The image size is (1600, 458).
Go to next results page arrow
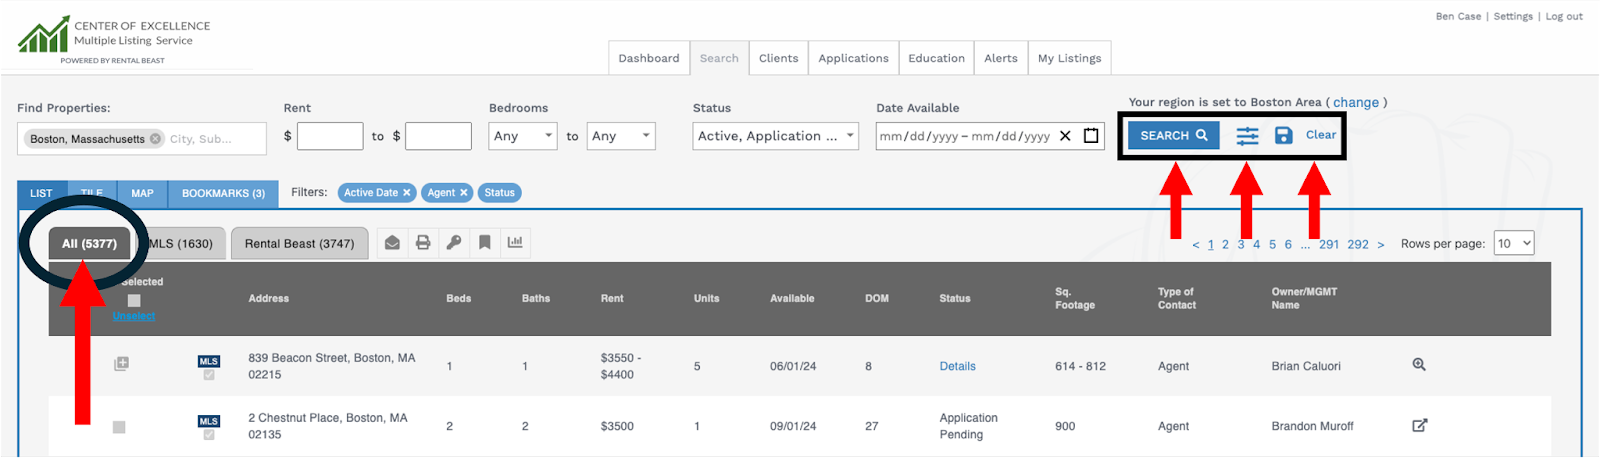click(x=1381, y=244)
